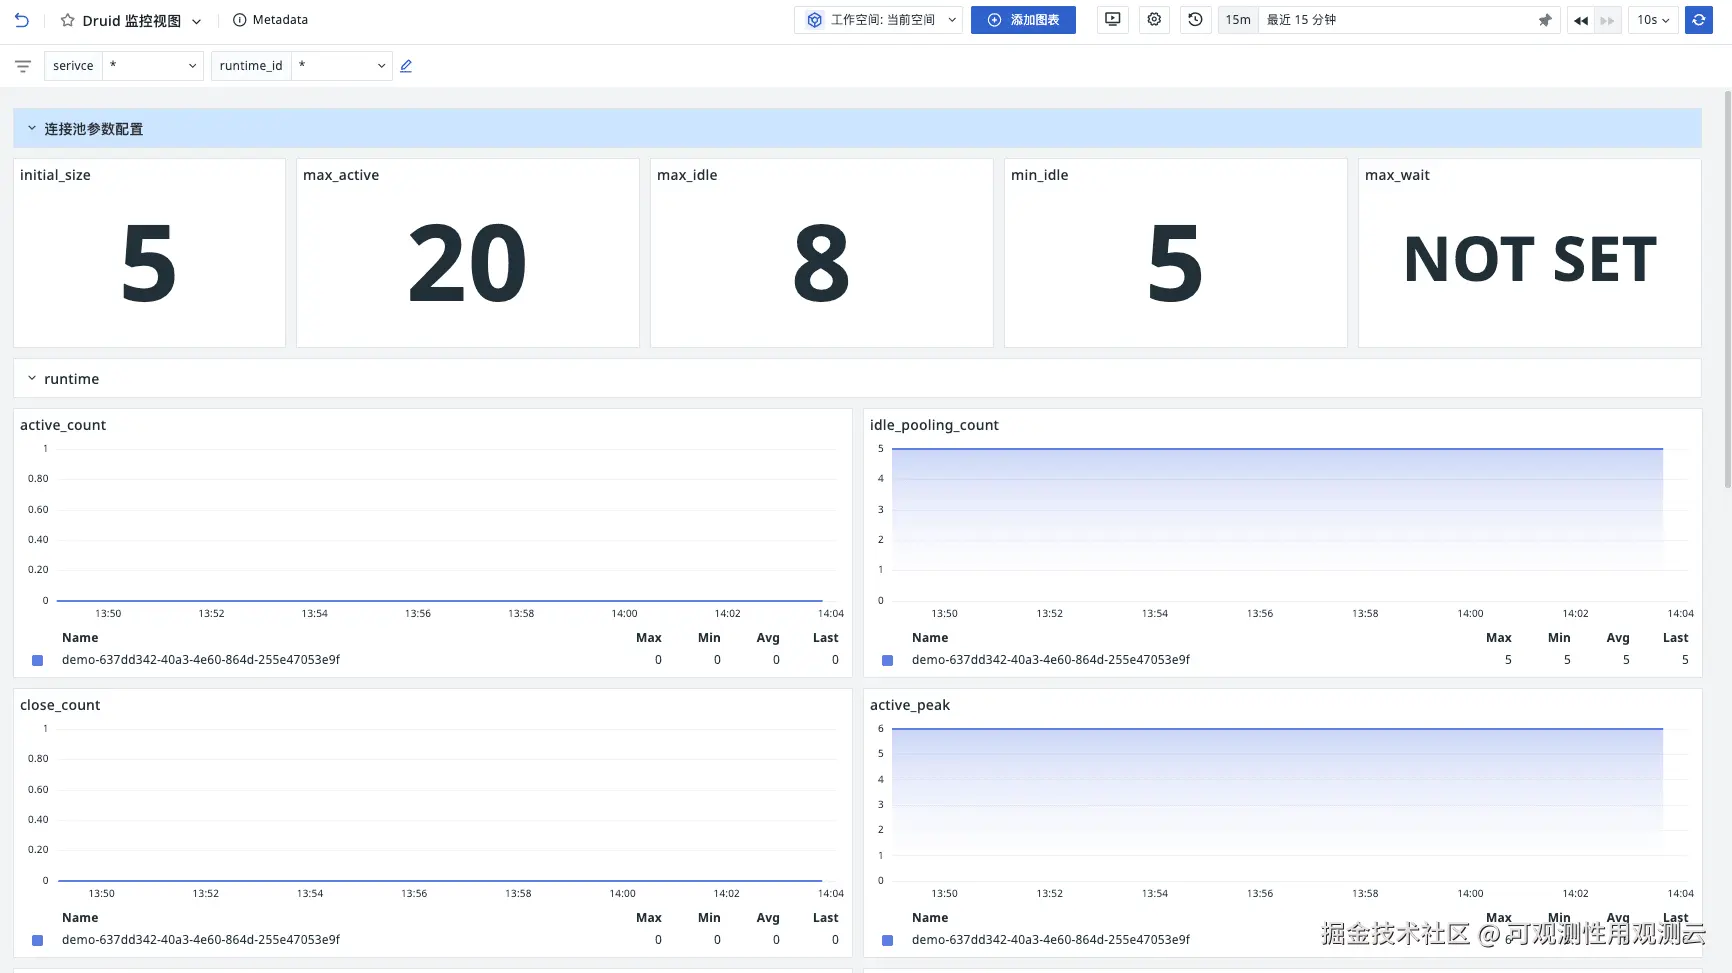Open history clock icon

[x=1195, y=20]
